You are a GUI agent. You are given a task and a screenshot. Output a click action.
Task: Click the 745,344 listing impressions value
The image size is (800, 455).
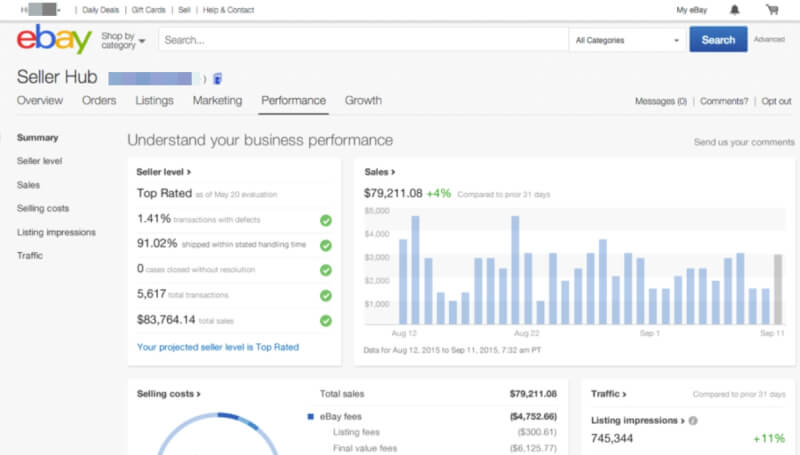point(612,438)
